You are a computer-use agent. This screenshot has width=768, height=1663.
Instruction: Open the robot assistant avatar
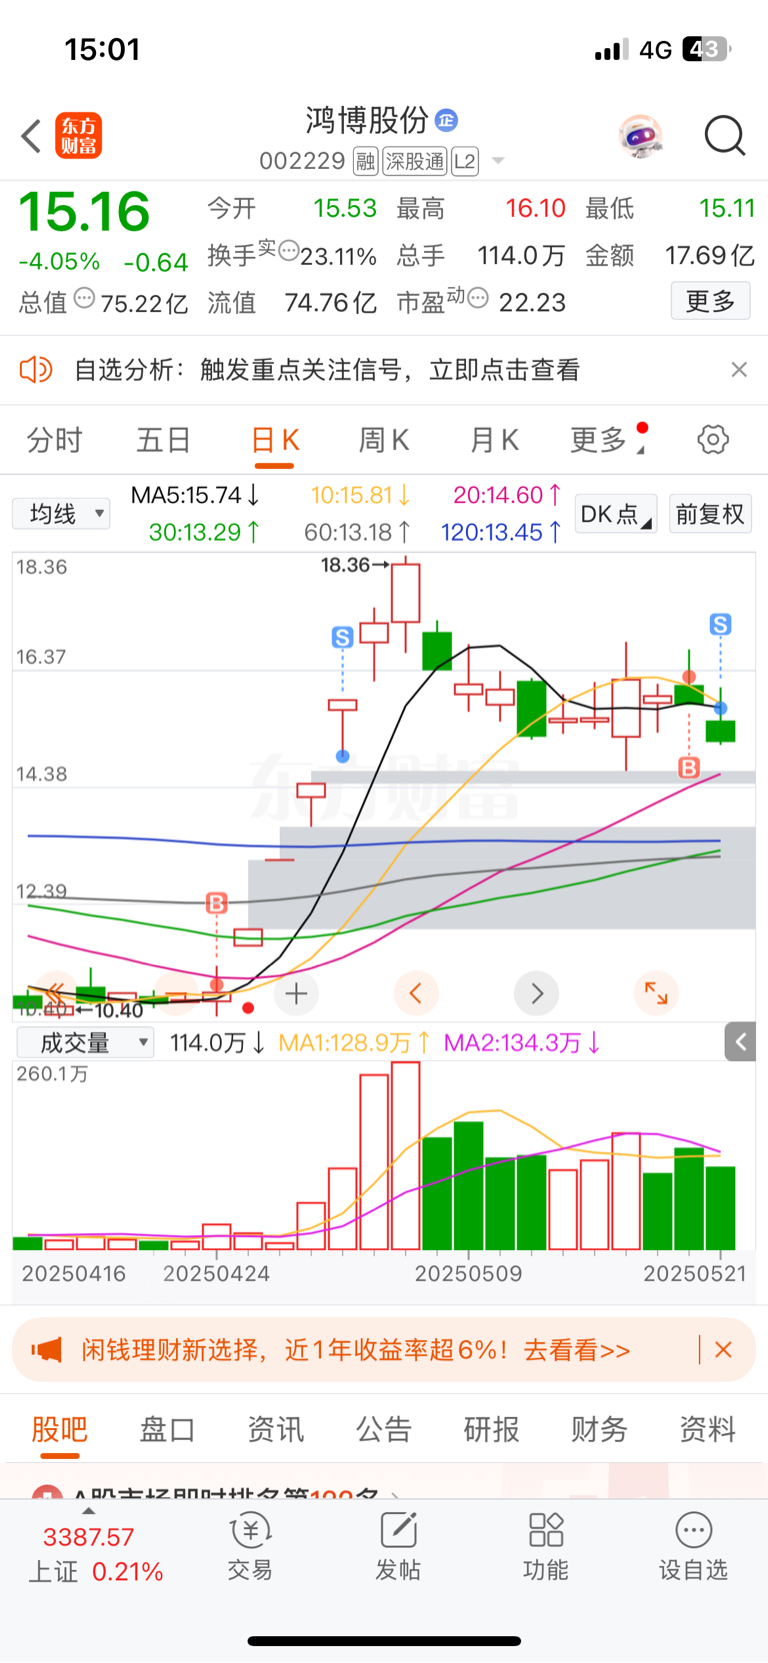[640, 136]
